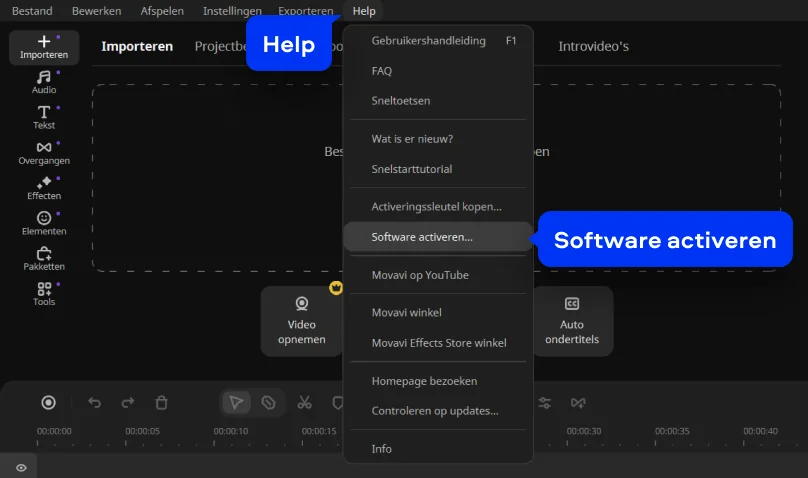The width and height of the screenshot is (808, 478).
Task: Click the scissors split clip icon
Action: [304, 403]
